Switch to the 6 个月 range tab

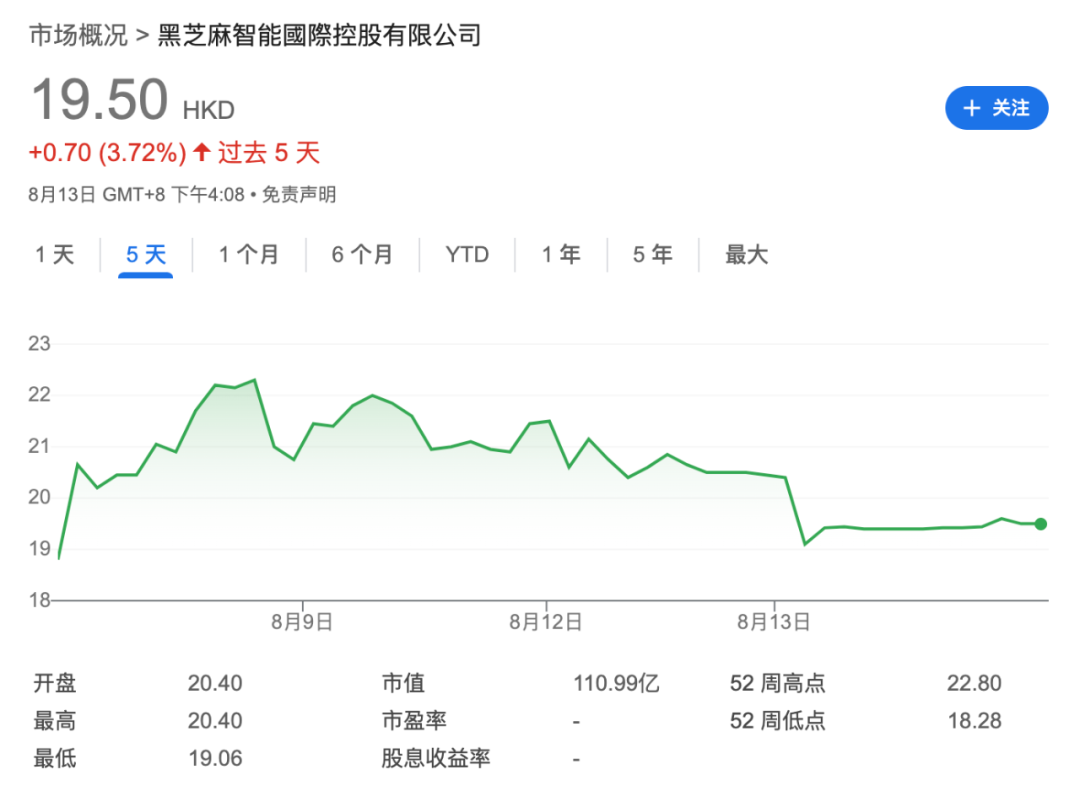coord(362,255)
